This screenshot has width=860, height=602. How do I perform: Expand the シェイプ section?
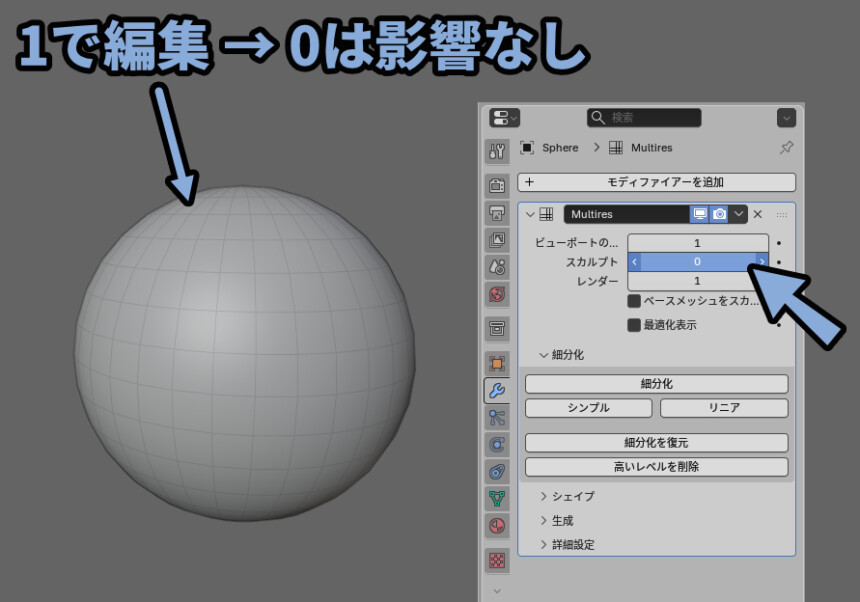coord(544,496)
